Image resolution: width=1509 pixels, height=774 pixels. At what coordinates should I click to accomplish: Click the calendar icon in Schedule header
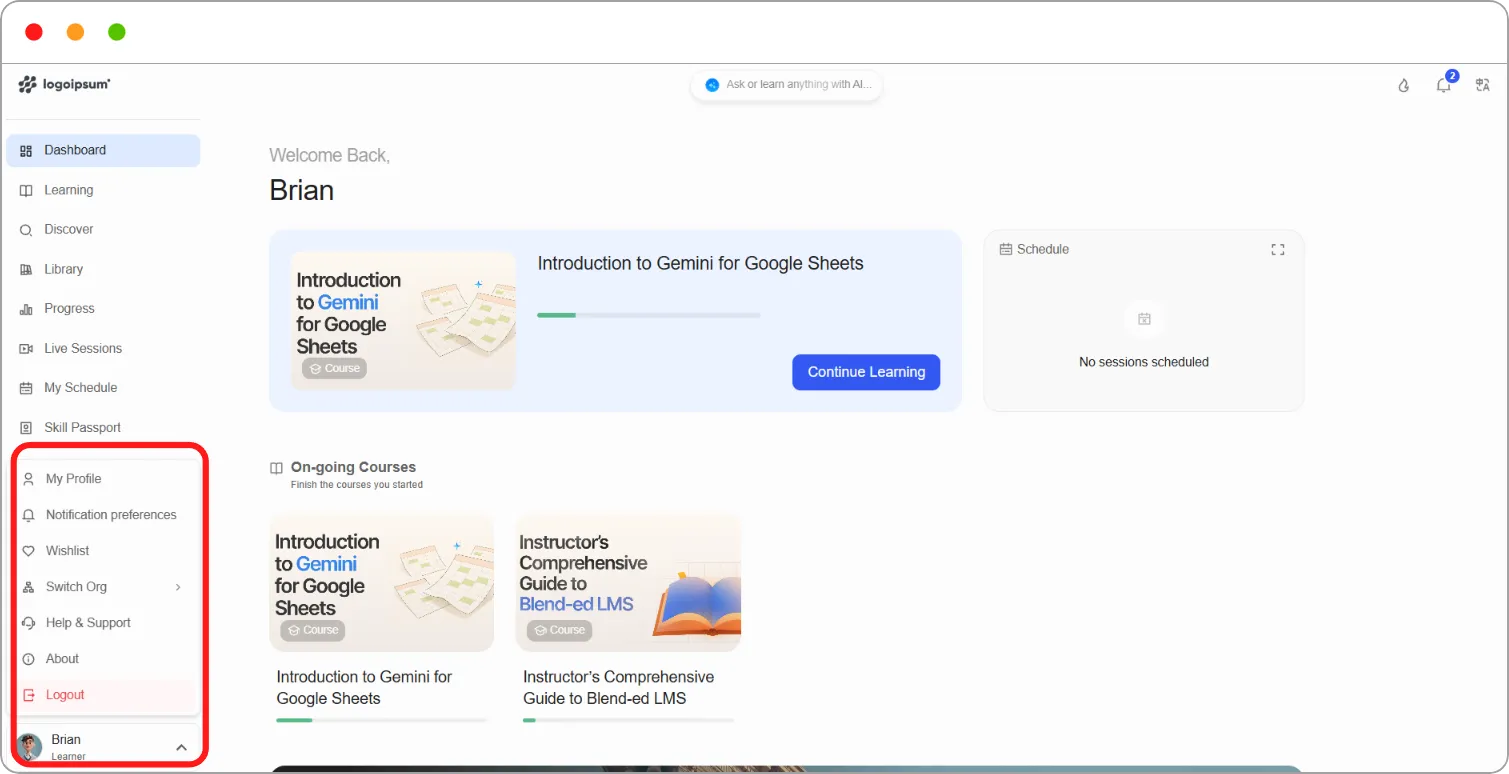pos(1006,249)
